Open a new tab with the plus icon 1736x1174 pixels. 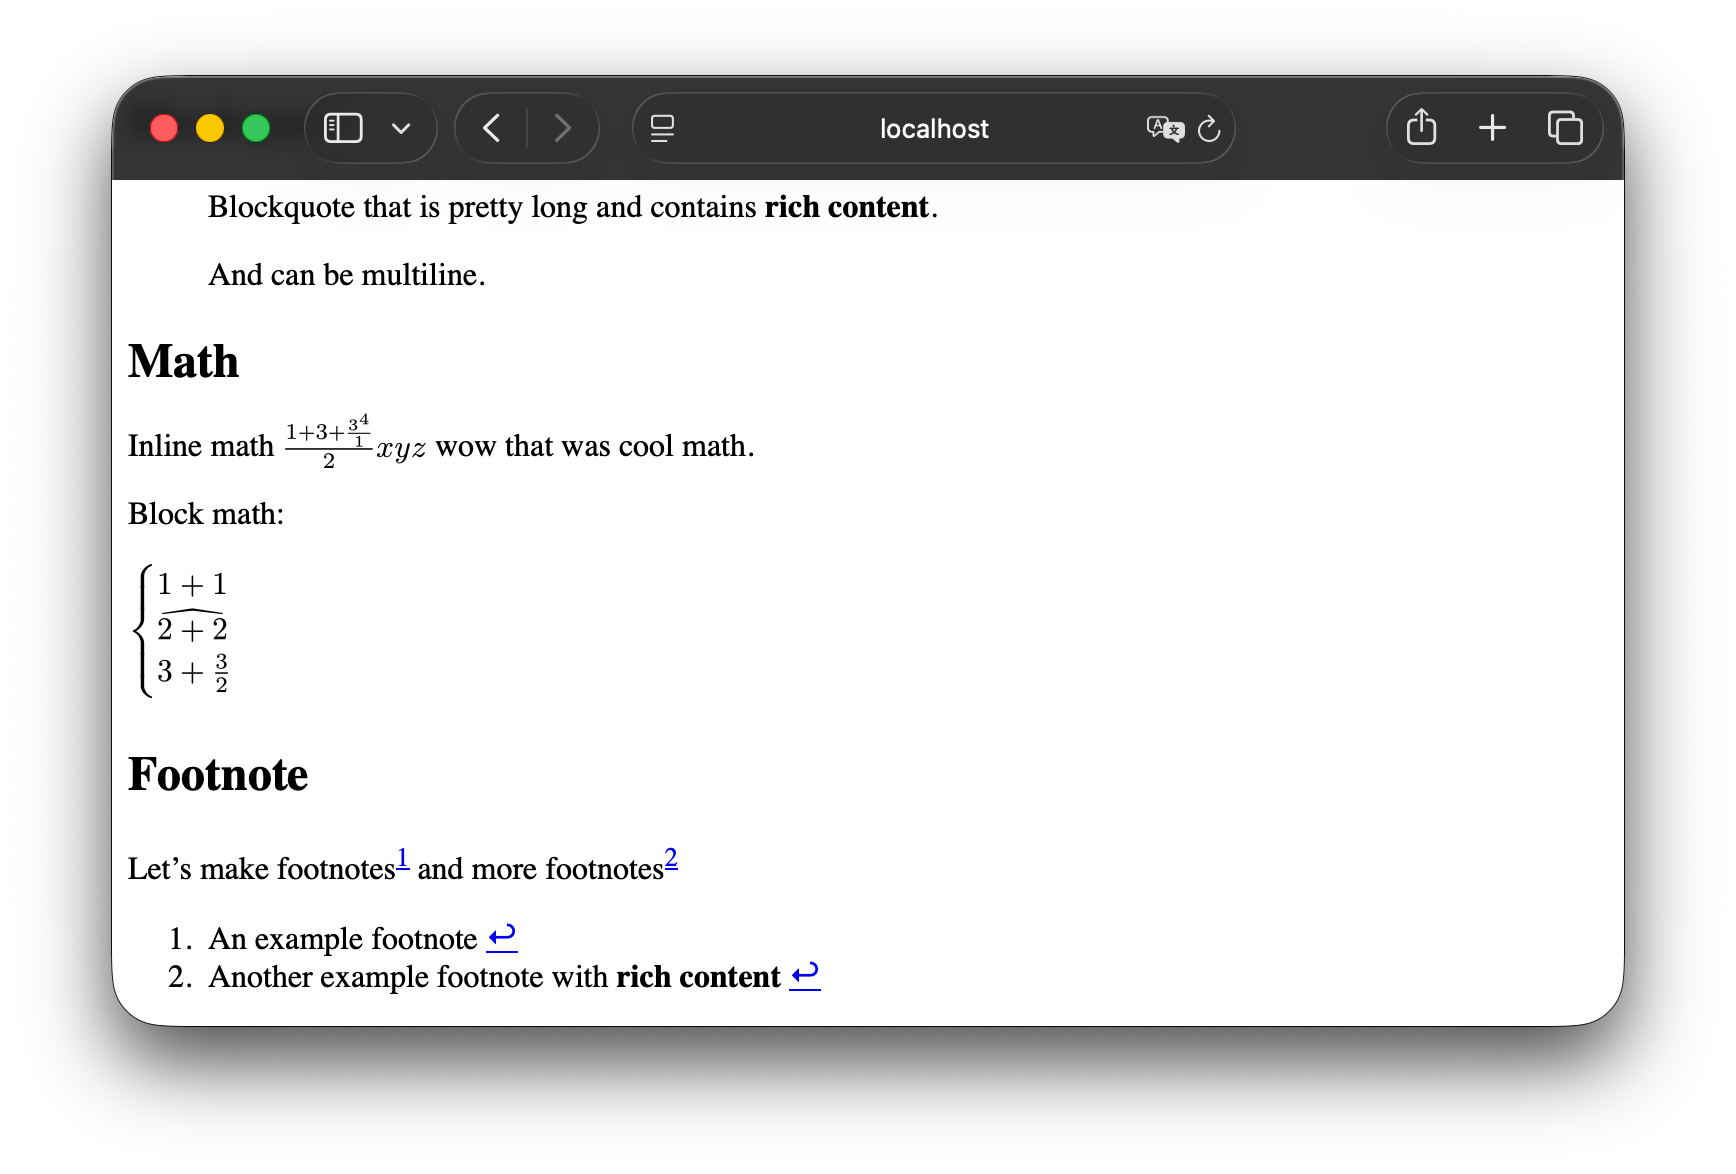click(1491, 128)
